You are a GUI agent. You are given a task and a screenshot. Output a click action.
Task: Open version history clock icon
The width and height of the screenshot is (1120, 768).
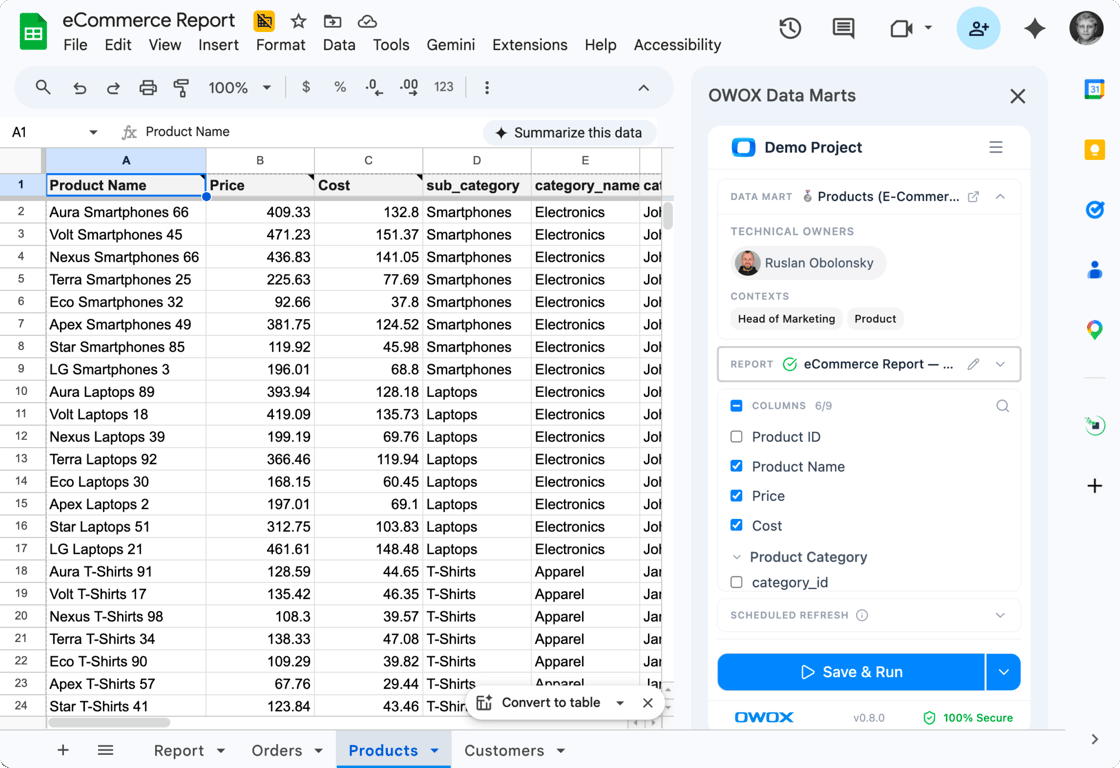(790, 29)
